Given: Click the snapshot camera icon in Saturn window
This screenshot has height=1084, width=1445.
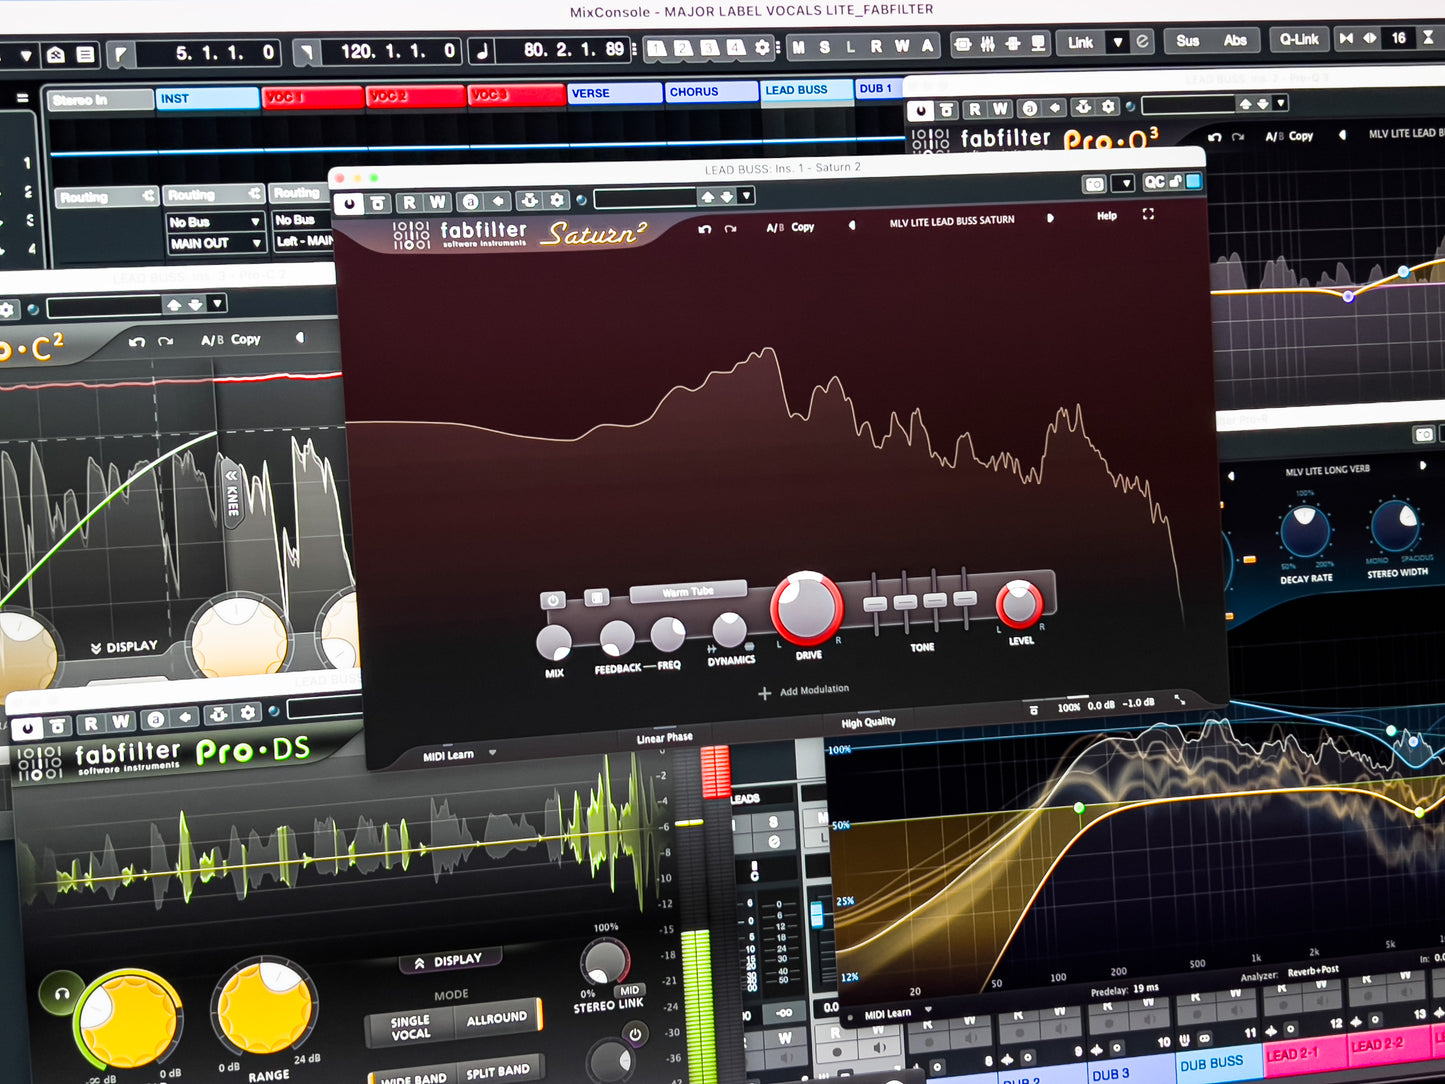Looking at the screenshot, I should point(1095,184).
